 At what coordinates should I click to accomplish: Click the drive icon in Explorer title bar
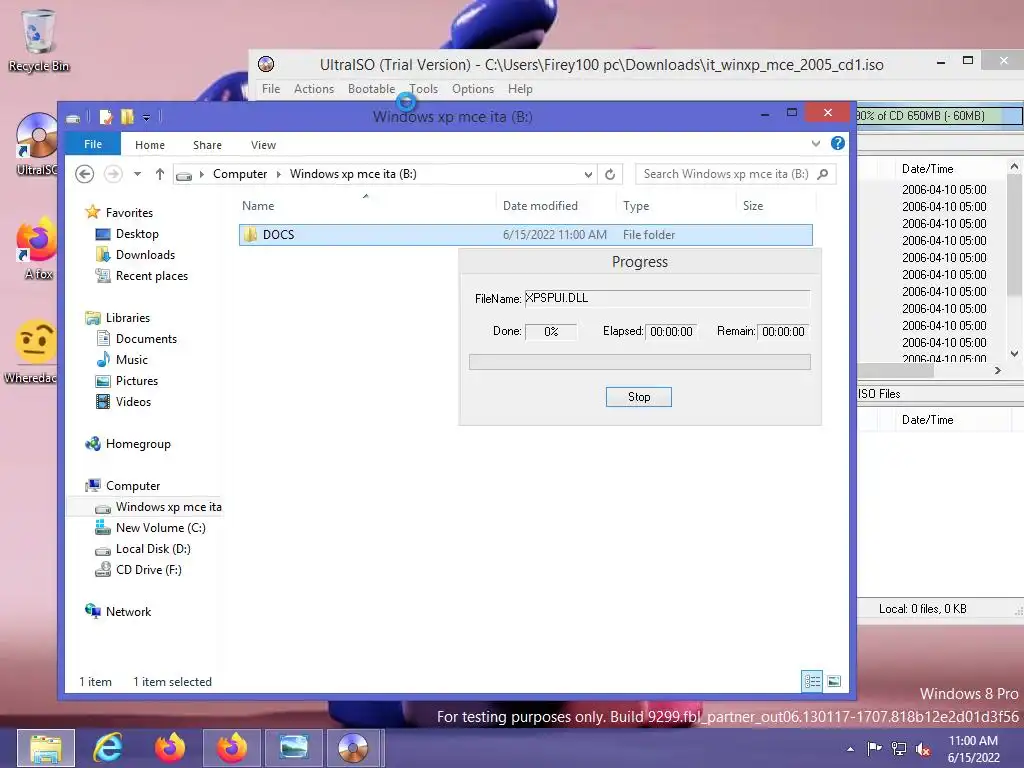click(73, 118)
